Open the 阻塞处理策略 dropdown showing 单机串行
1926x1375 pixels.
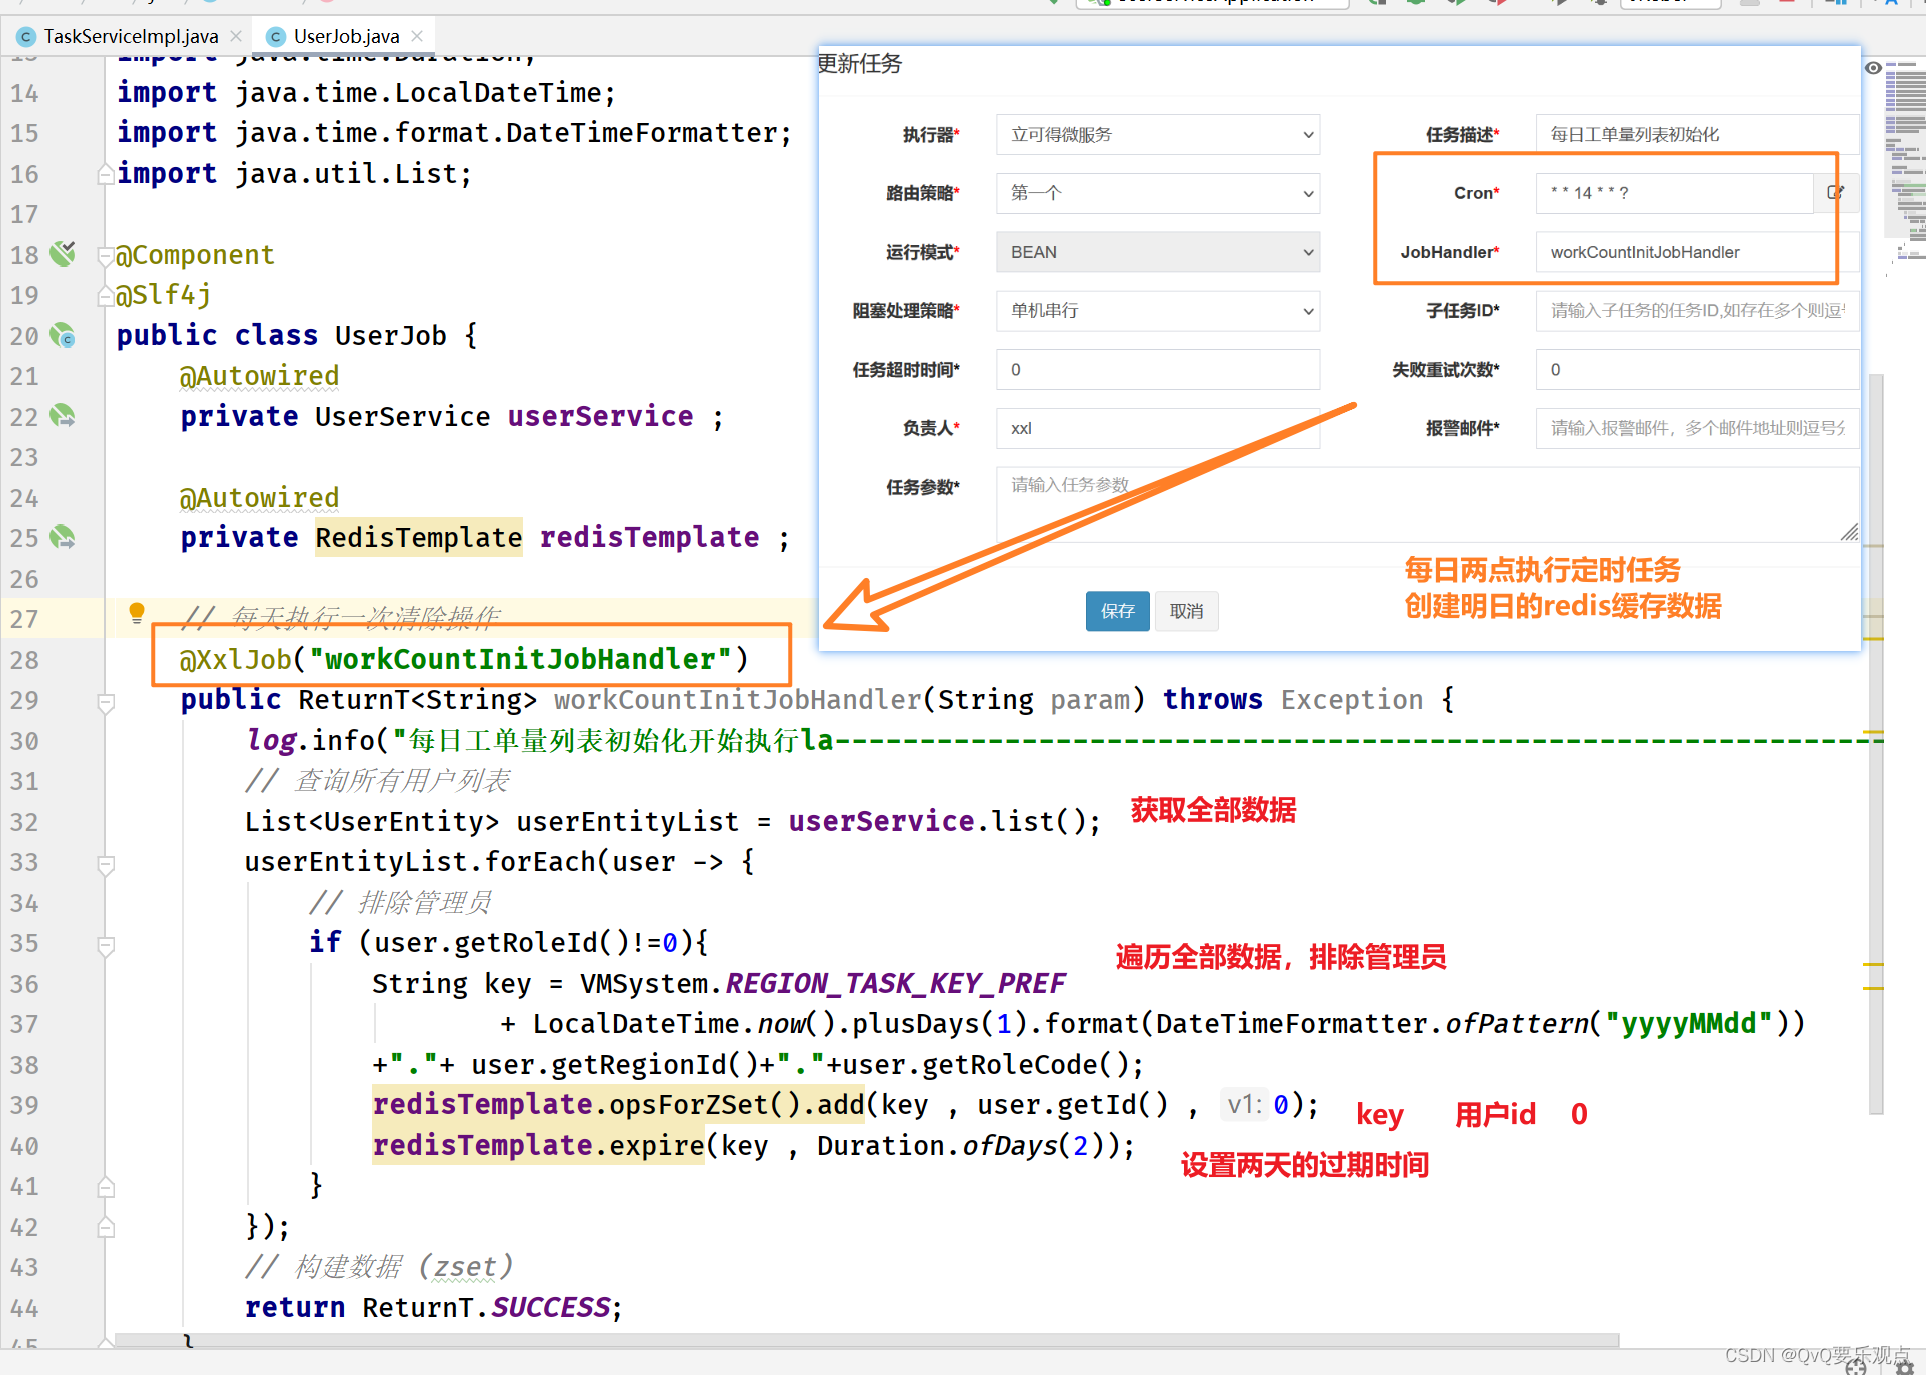[x=1158, y=311]
